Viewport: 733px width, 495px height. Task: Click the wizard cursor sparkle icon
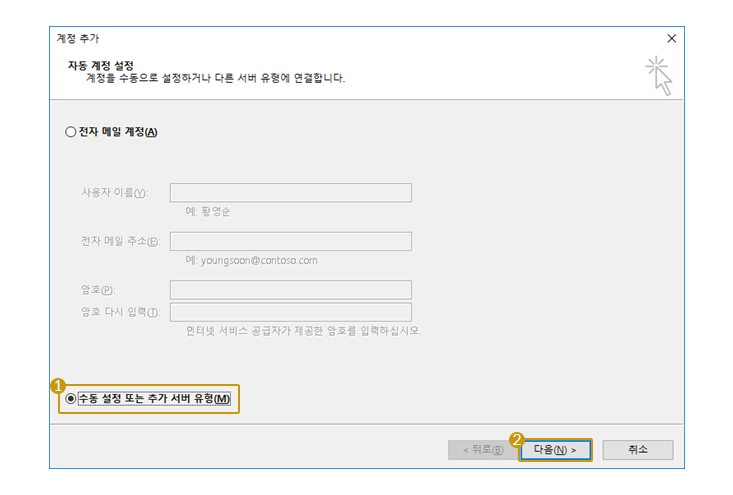(x=658, y=76)
